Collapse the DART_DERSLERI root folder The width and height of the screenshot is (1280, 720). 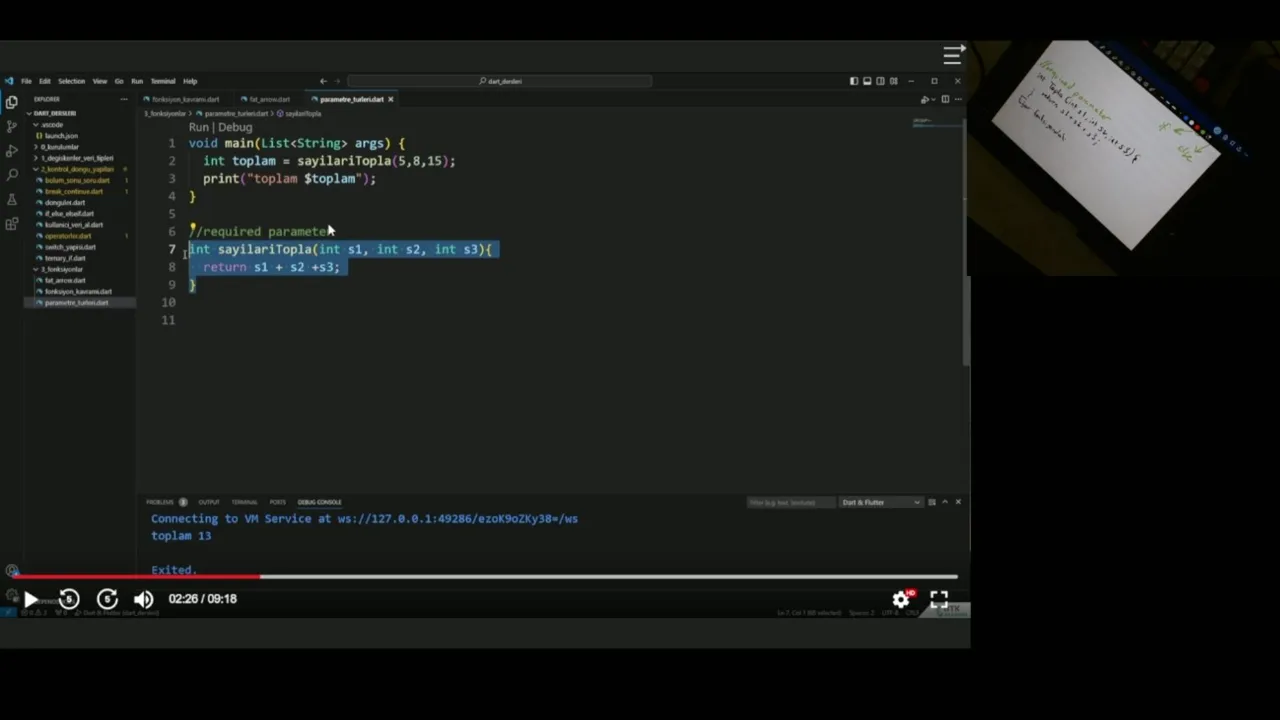[54, 113]
